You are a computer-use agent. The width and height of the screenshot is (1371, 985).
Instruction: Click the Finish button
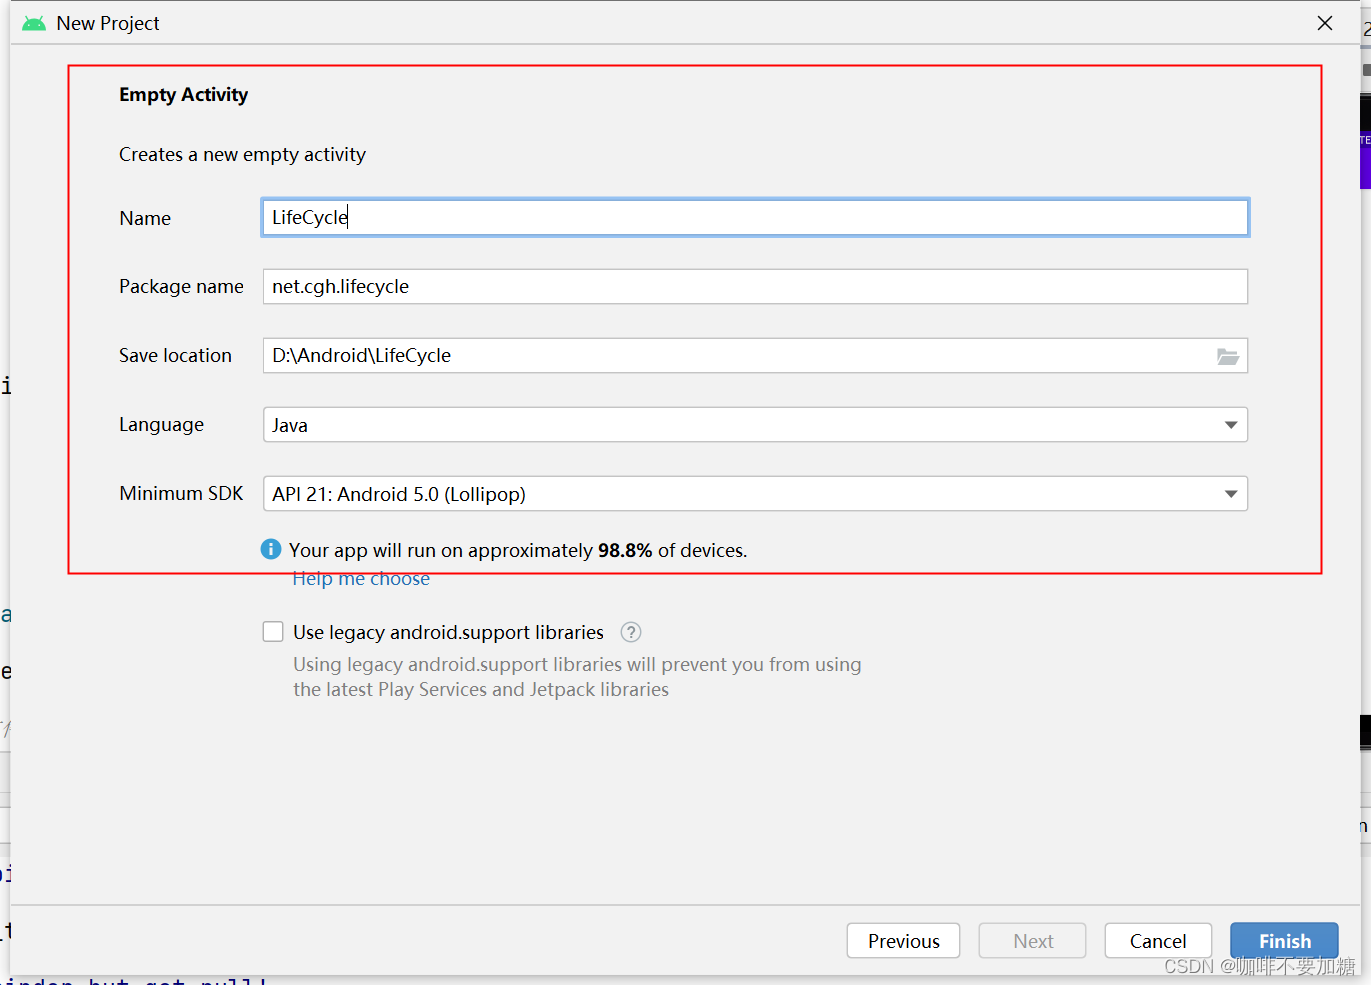coord(1284,941)
